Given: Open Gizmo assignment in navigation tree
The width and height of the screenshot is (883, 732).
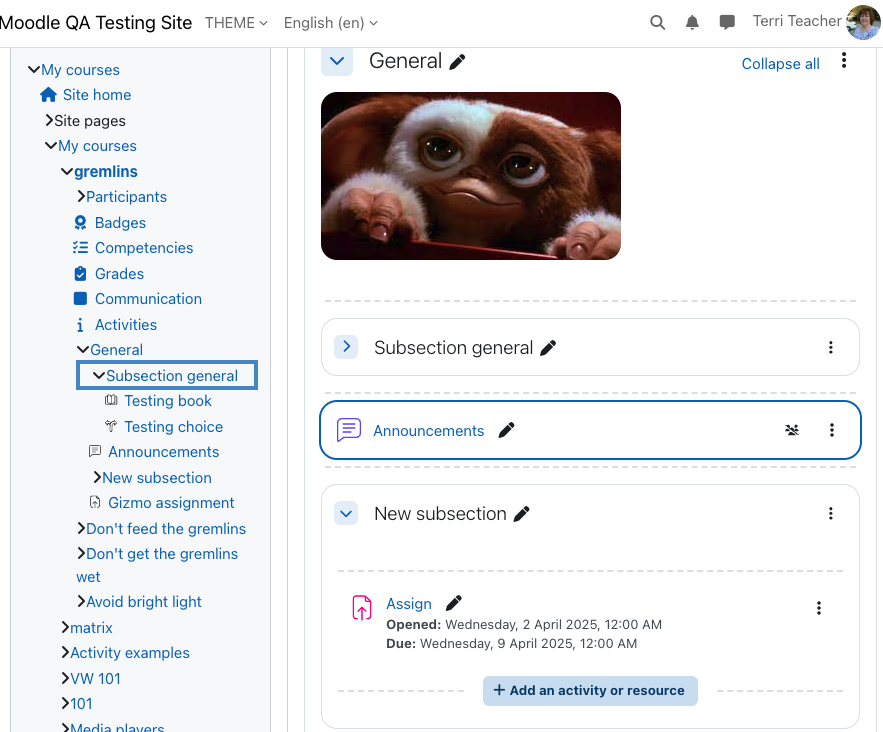Looking at the screenshot, I should pyautogui.click(x=171, y=503).
